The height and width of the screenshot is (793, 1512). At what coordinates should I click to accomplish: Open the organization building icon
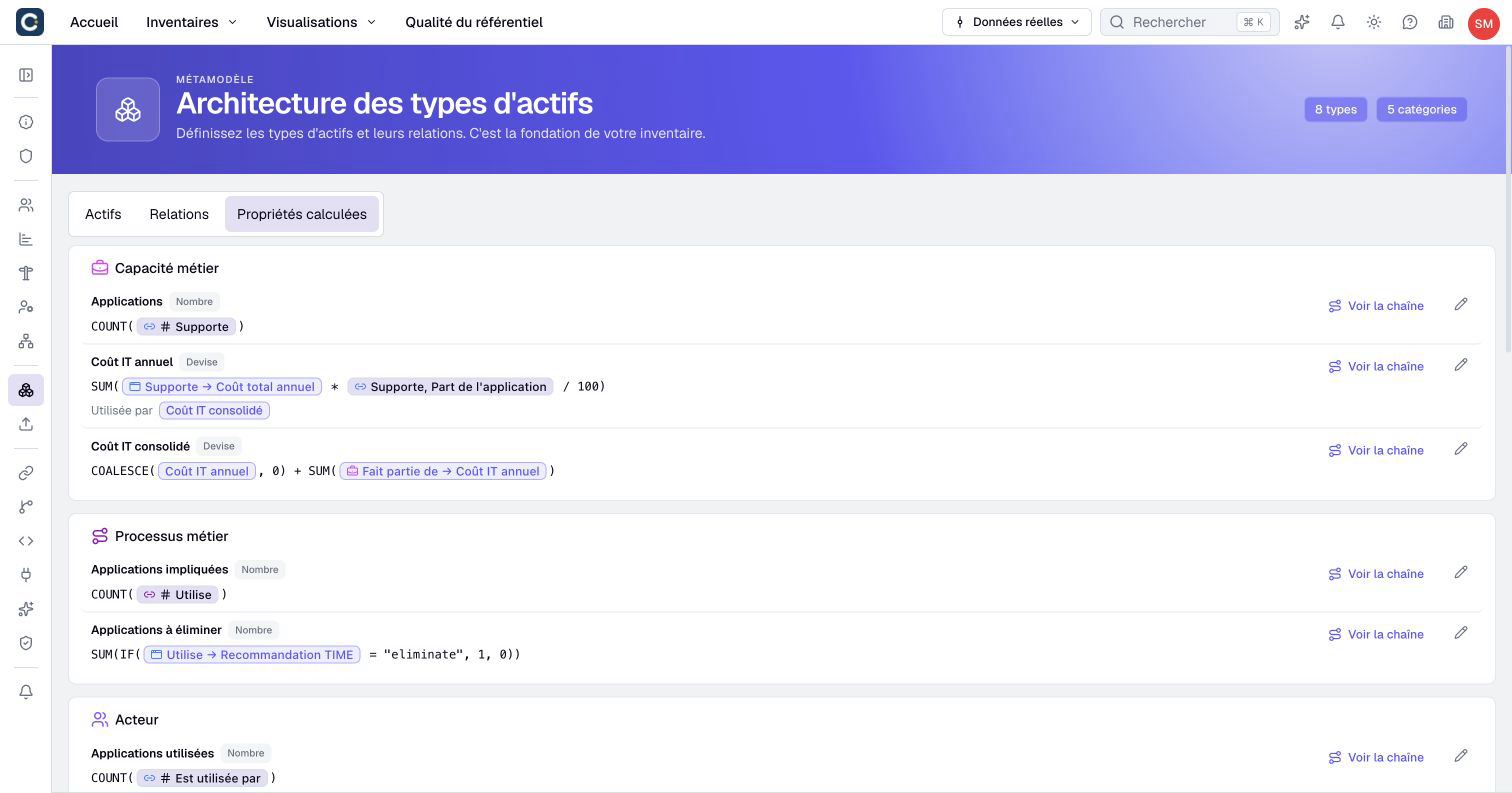pyautogui.click(x=1446, y=22)
